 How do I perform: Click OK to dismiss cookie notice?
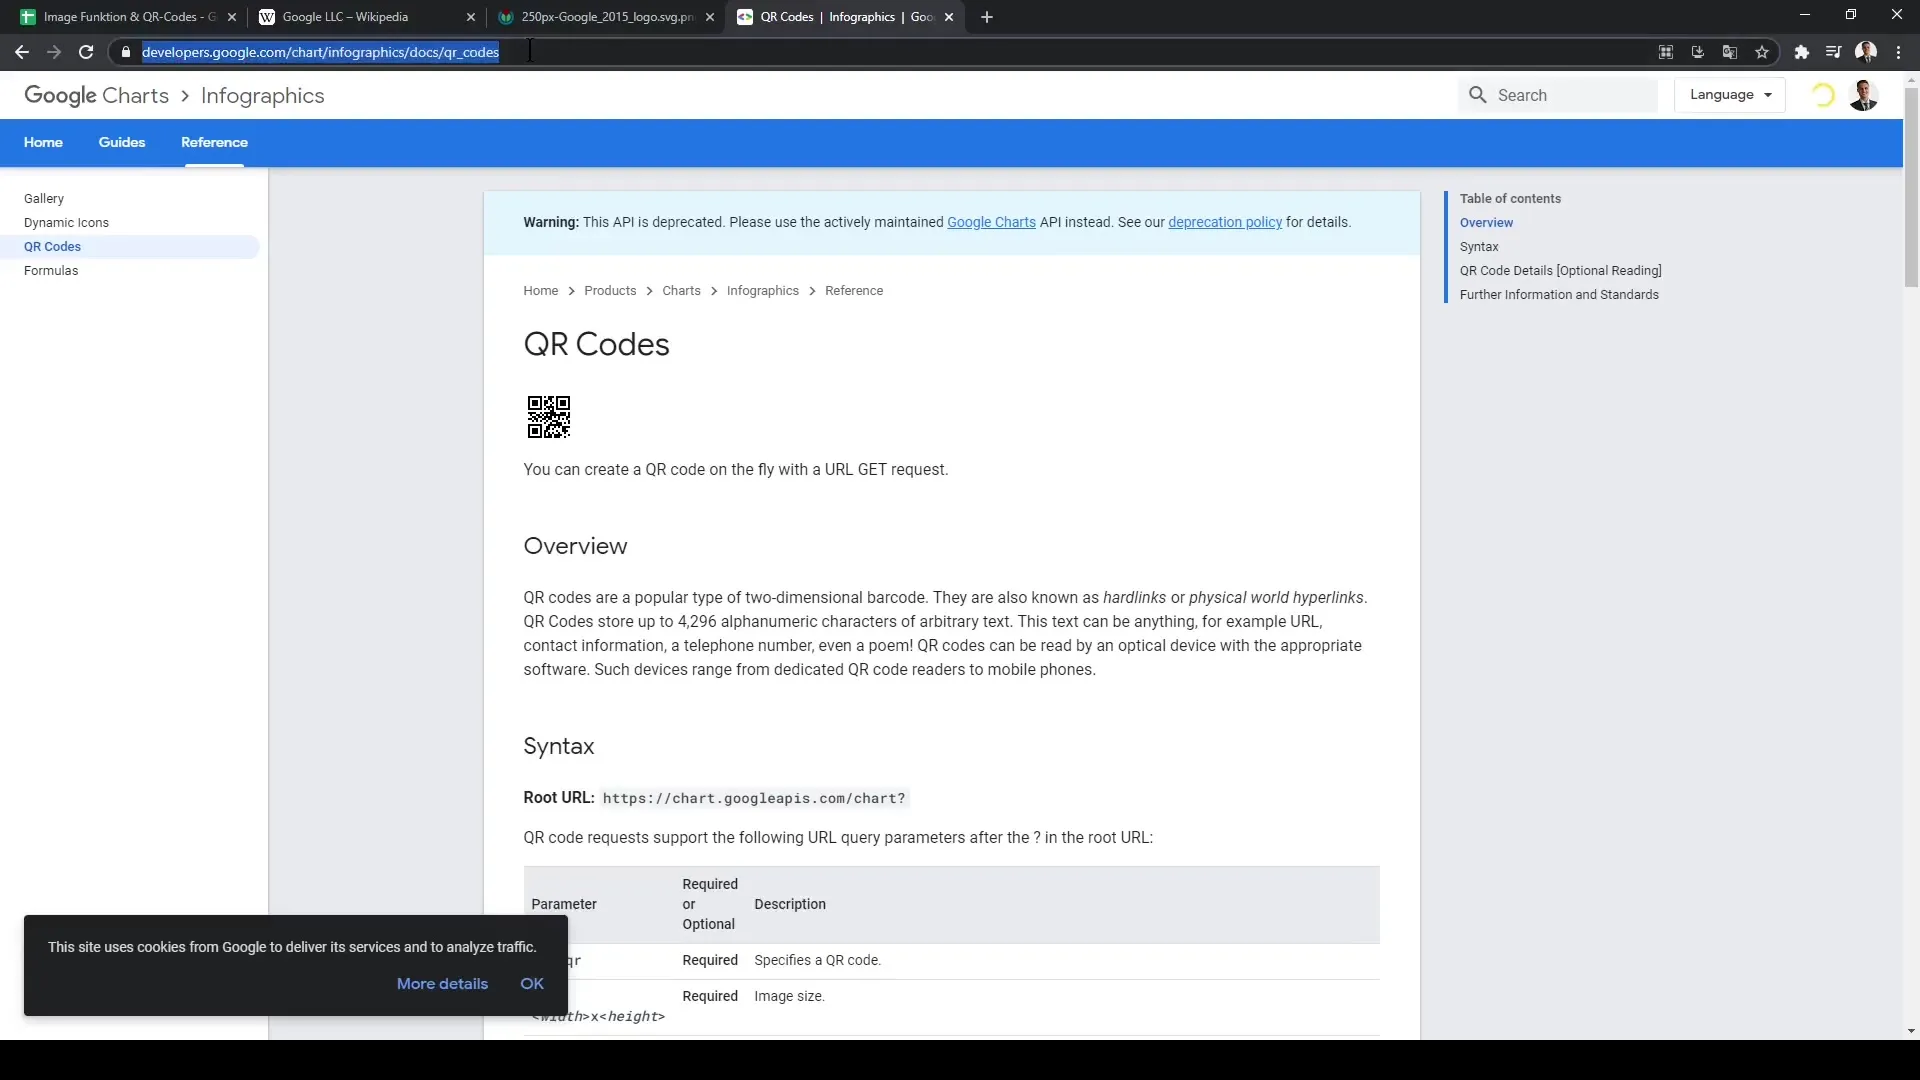point(532,984)
